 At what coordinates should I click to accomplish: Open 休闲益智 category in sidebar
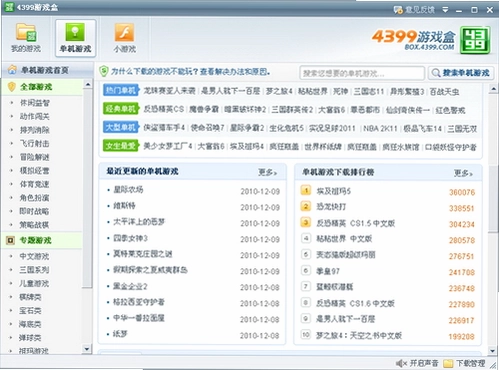tap(34, 103)
